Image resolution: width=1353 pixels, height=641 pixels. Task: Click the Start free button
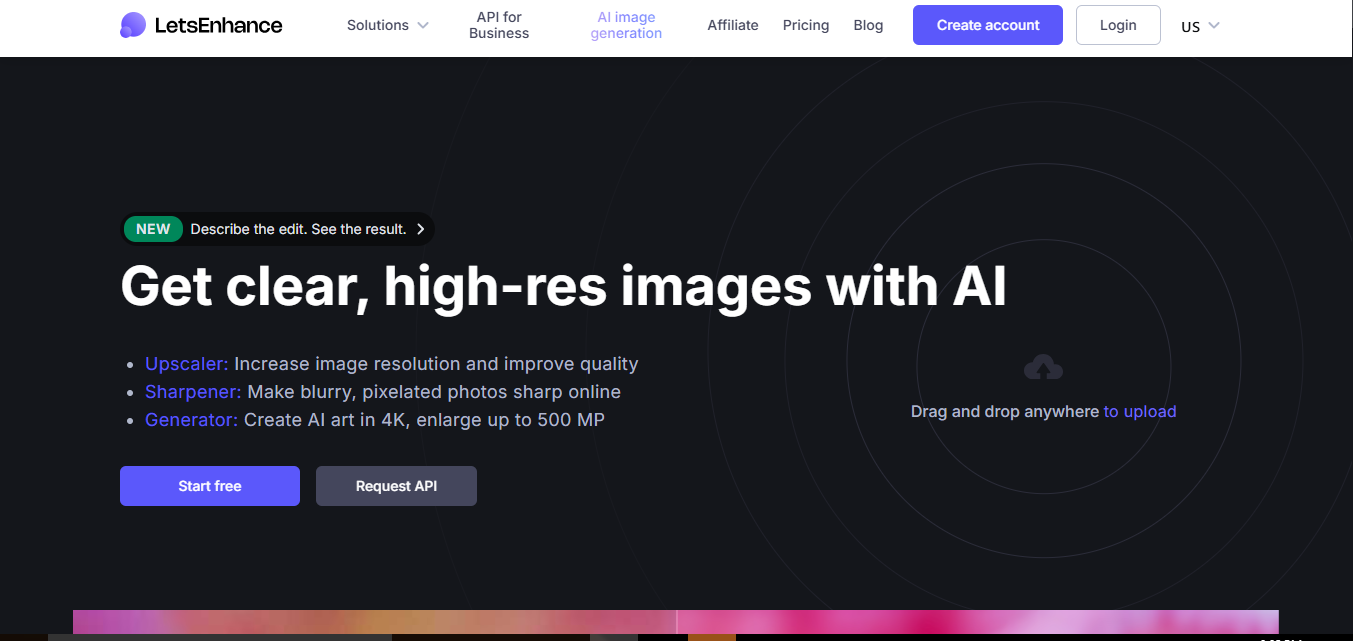click(x=210, y=486)
